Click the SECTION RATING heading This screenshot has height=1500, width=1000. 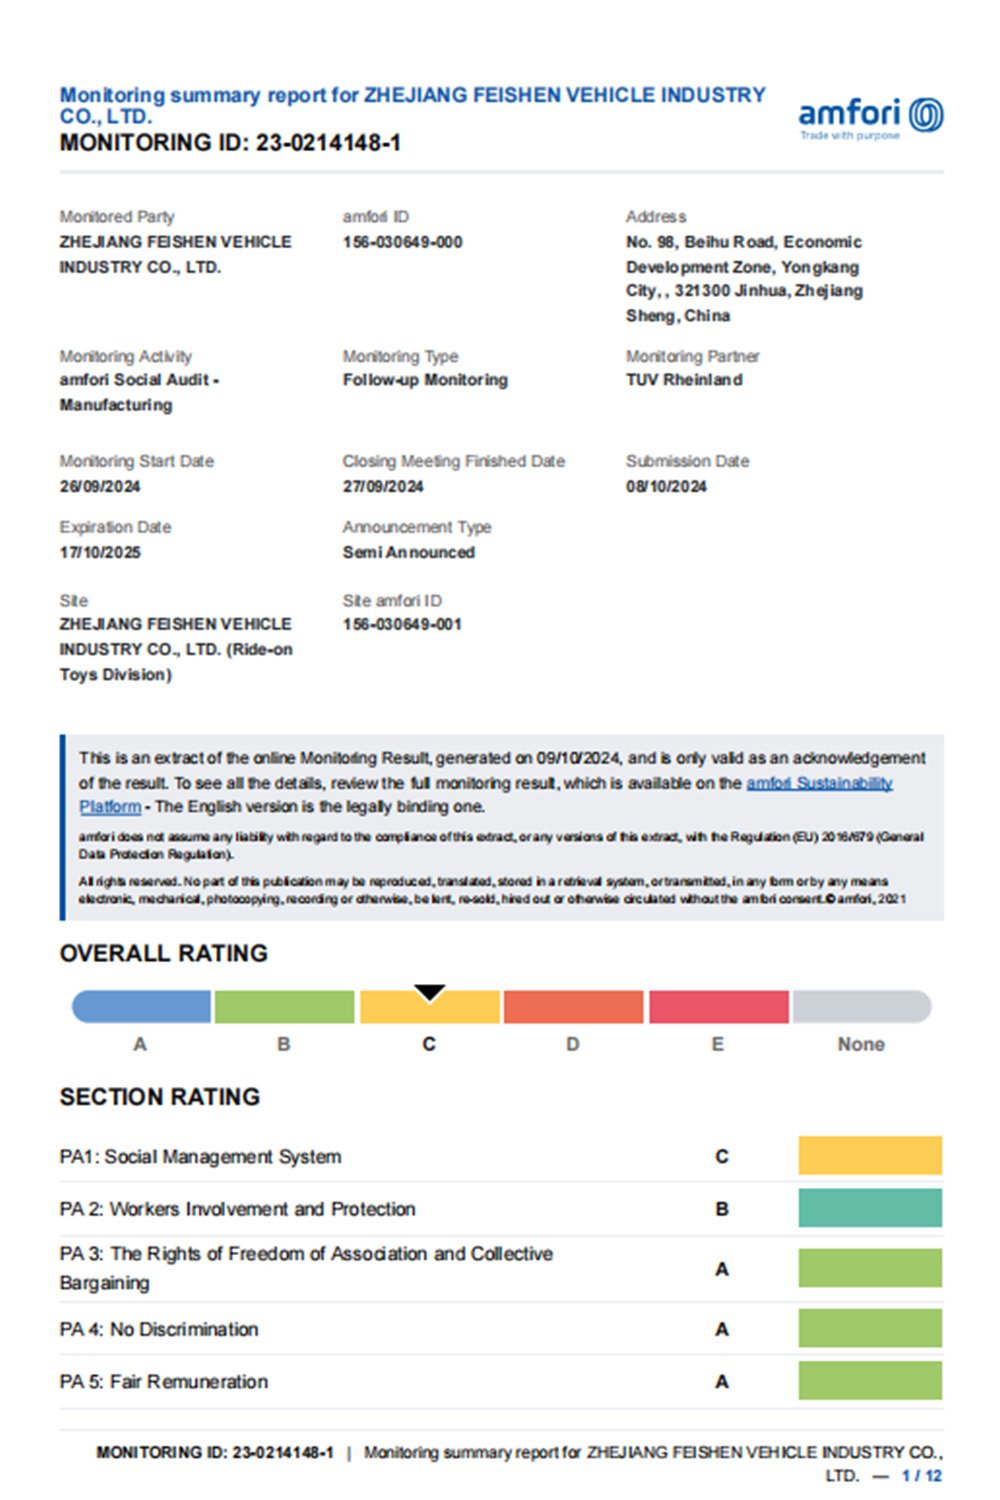coord(160,1097)
